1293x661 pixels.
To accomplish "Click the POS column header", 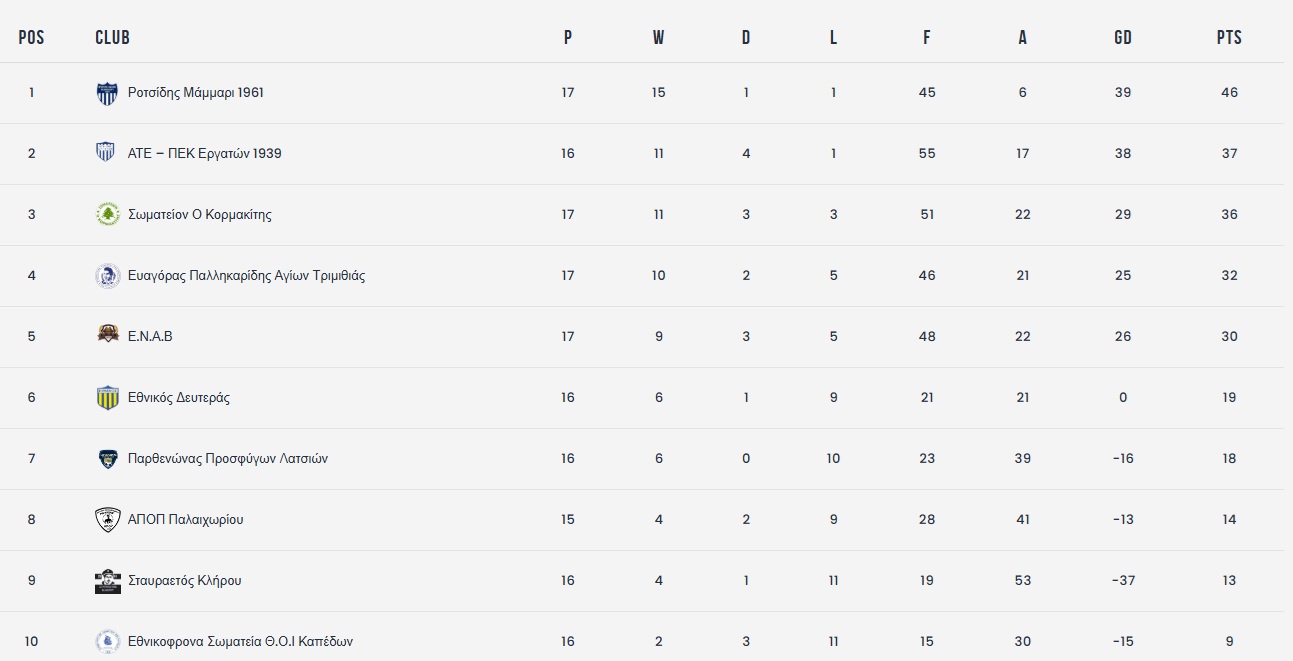I will [x=32, y=38].
